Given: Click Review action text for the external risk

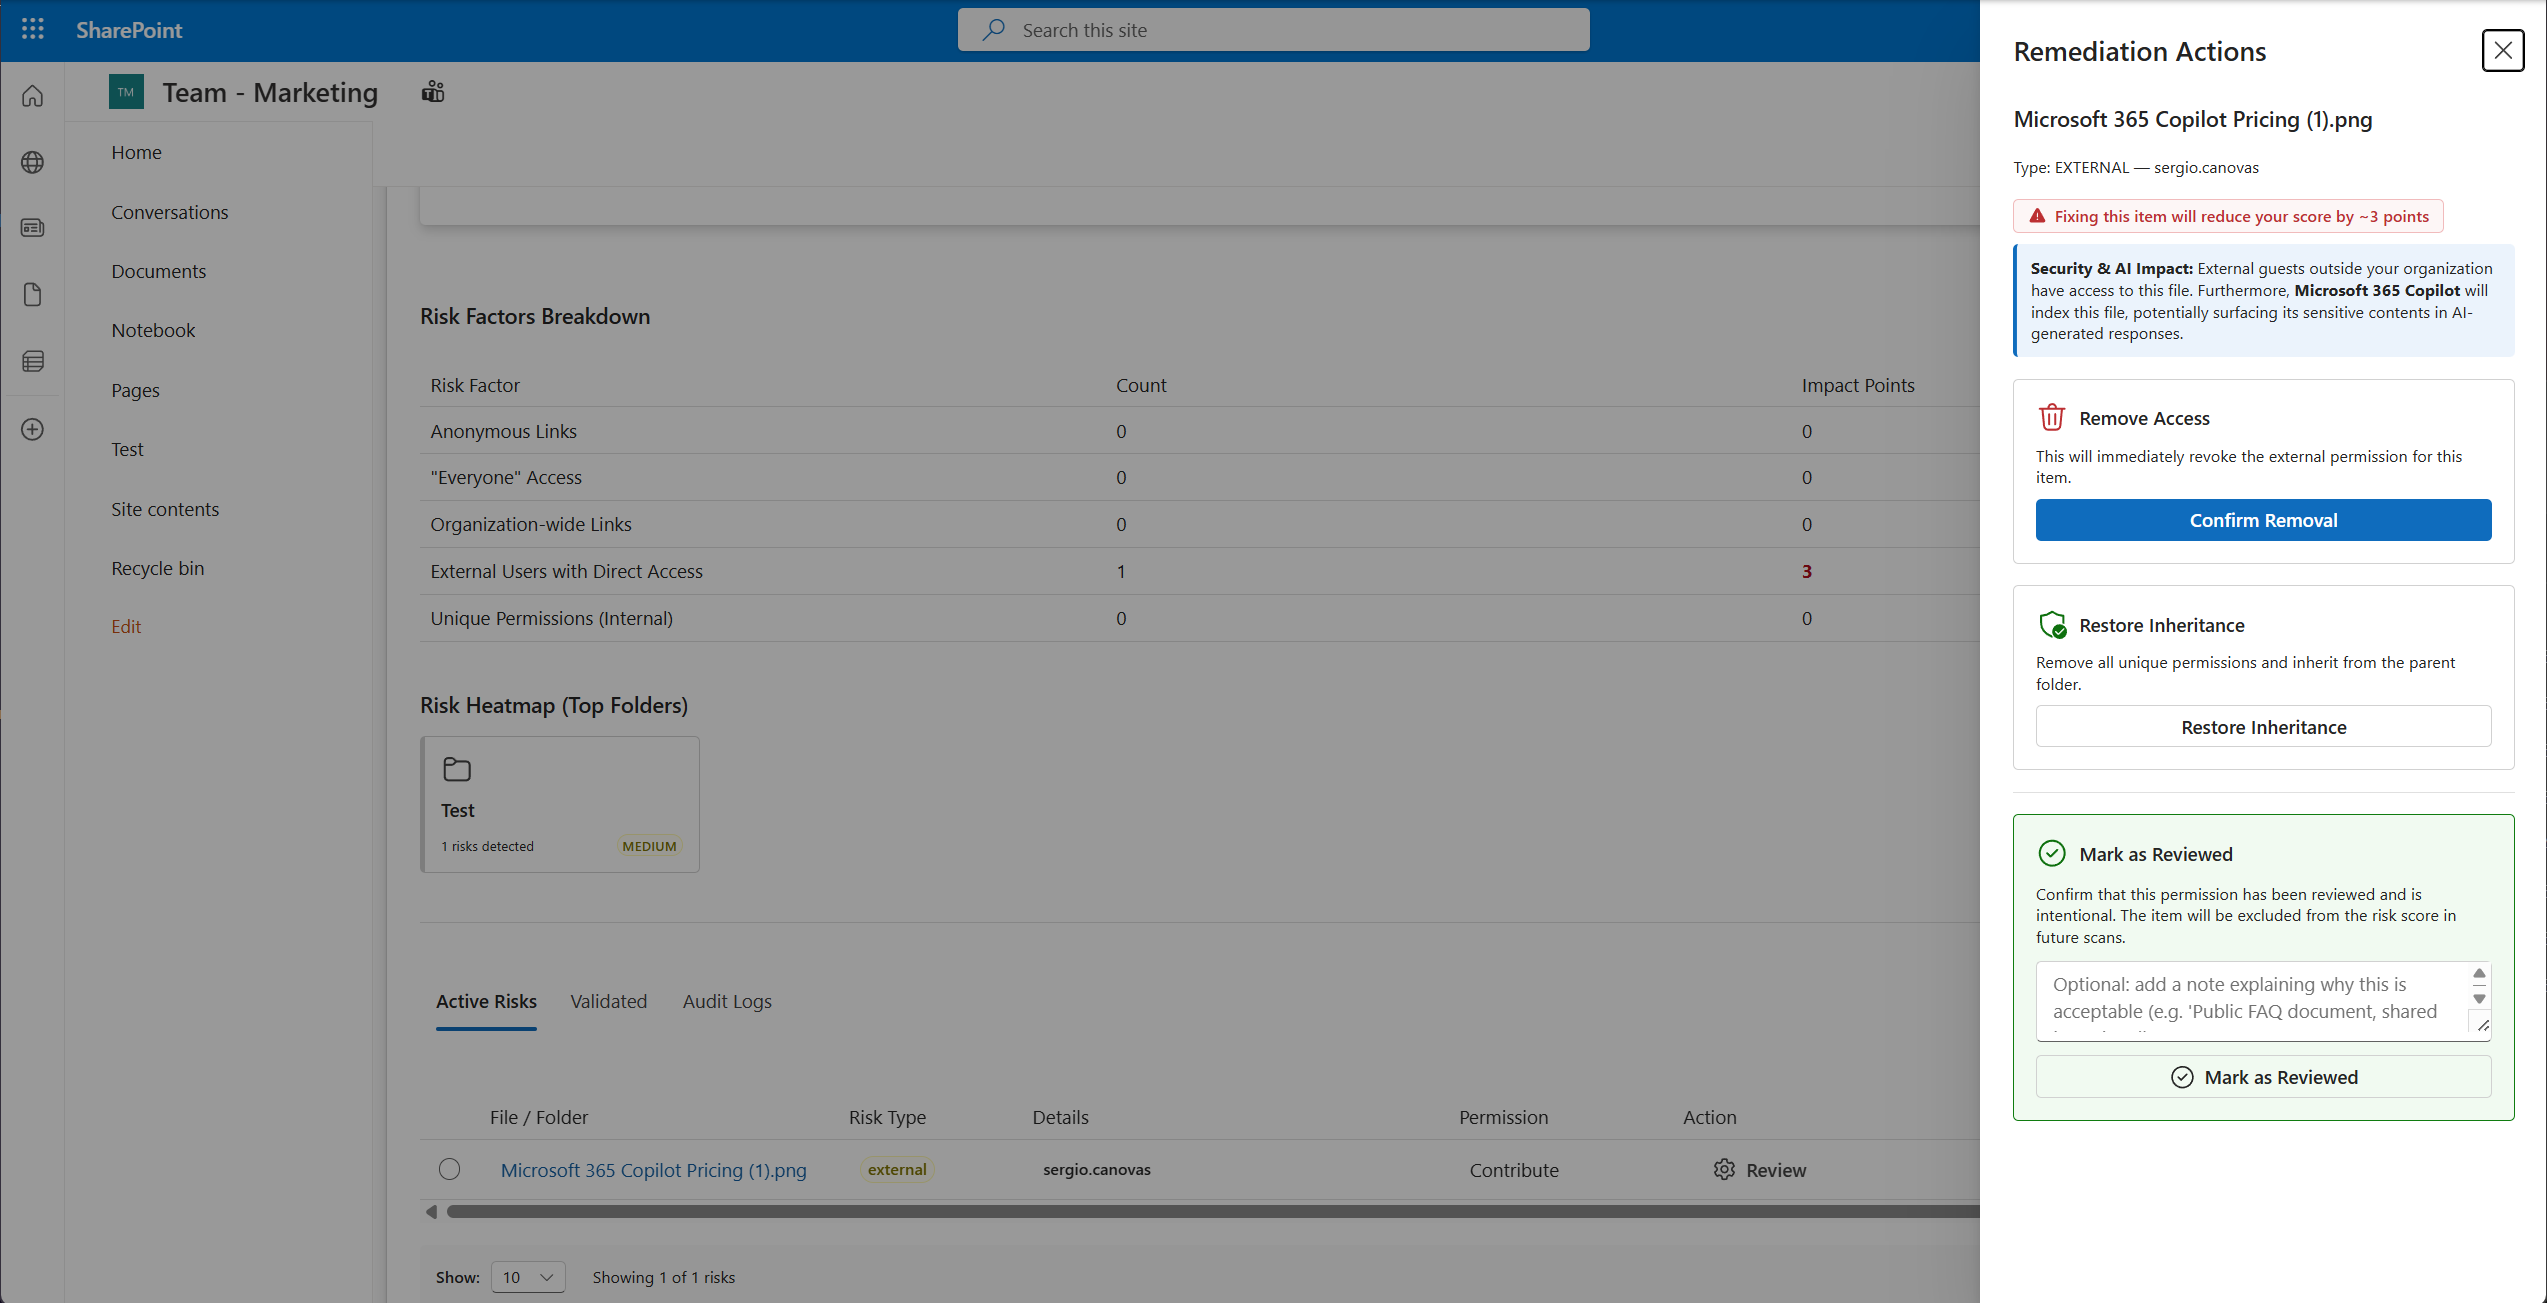Looking at the screenshot, I should [1776, 1170].
